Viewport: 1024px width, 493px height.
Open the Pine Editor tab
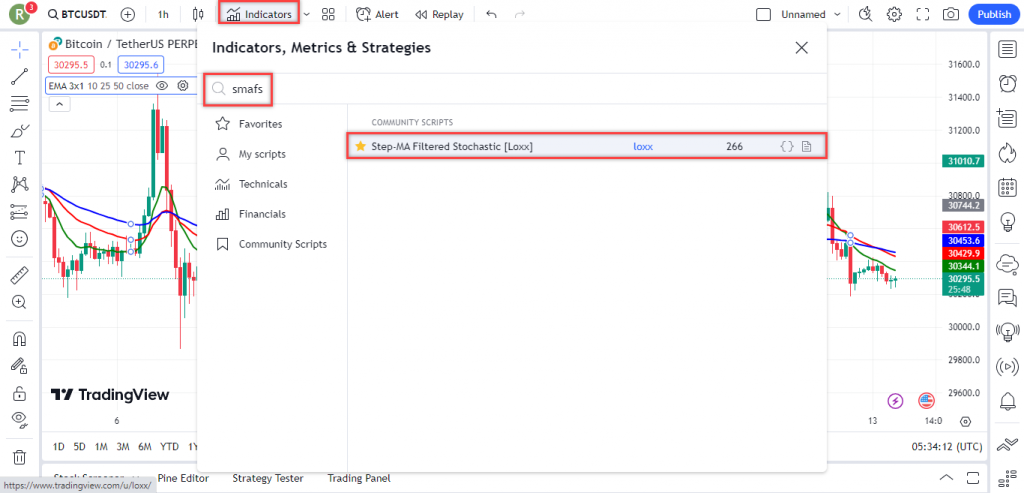click(185, 478)
